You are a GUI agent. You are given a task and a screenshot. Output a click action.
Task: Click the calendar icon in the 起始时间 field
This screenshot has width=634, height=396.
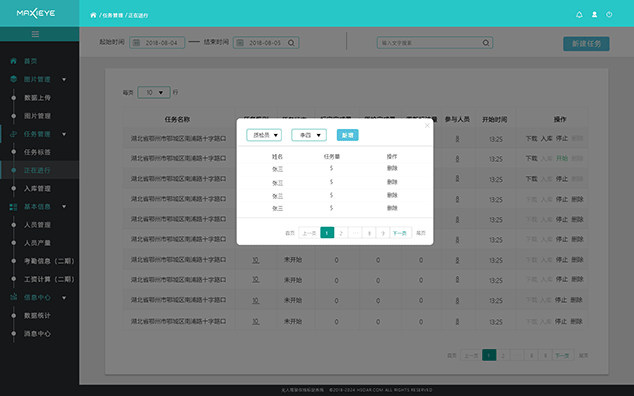tap(137, 42)
